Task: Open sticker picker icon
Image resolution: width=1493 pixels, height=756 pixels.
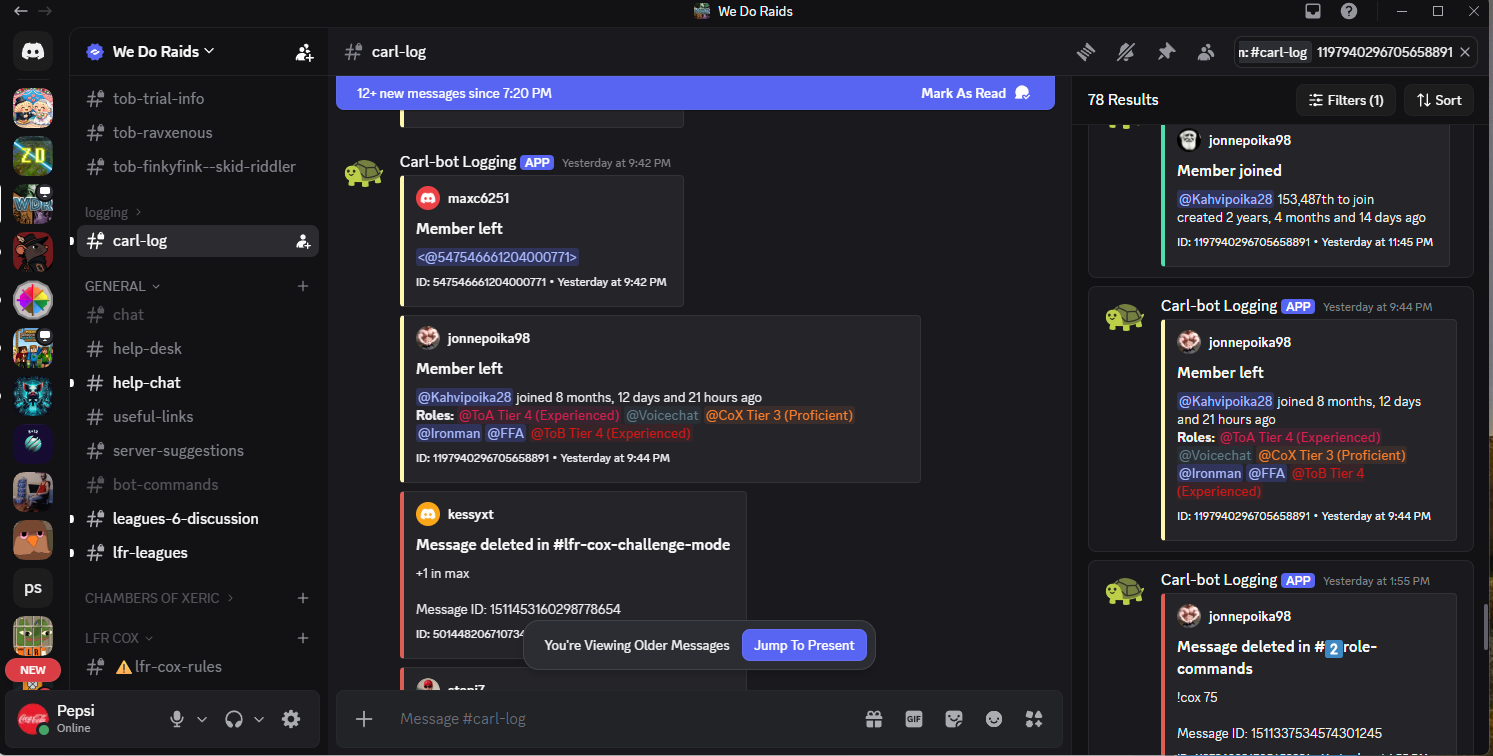Action: 954,718
